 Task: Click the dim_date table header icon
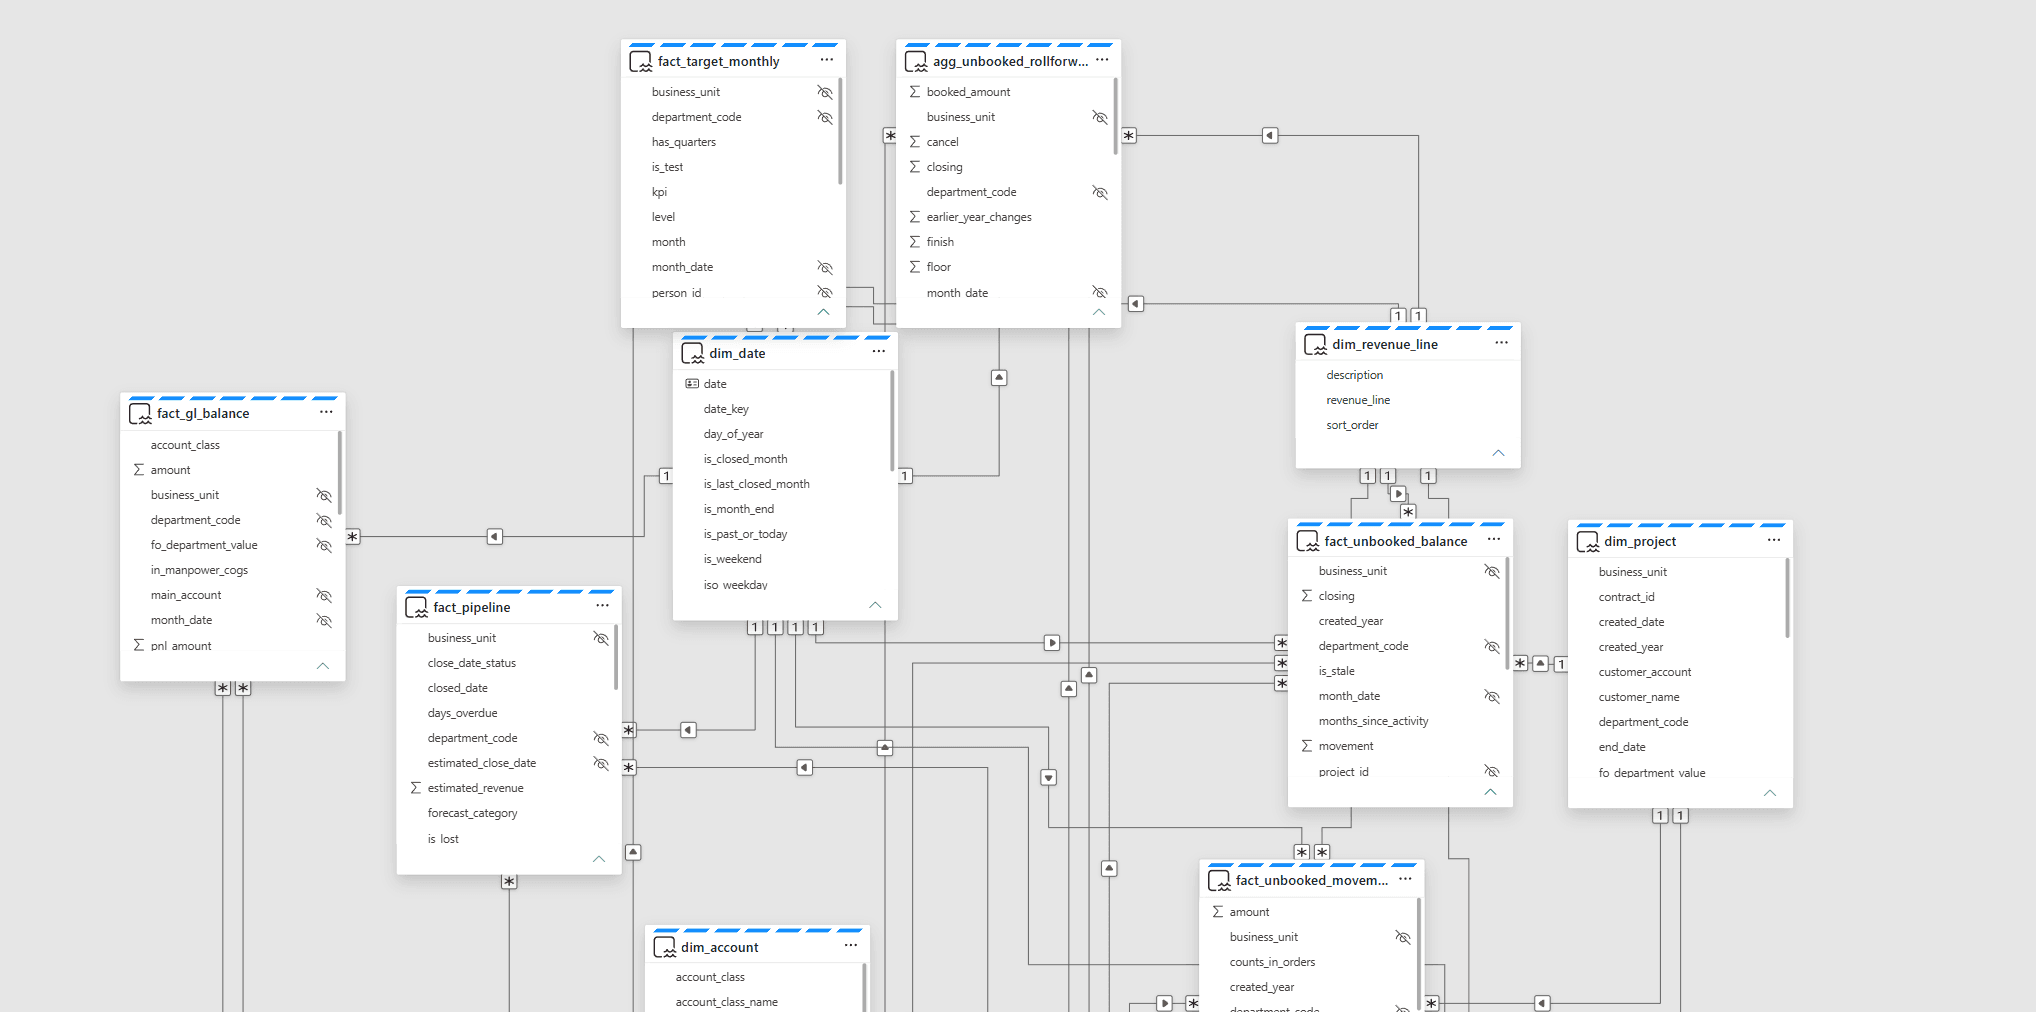click(x=693, y=354)
